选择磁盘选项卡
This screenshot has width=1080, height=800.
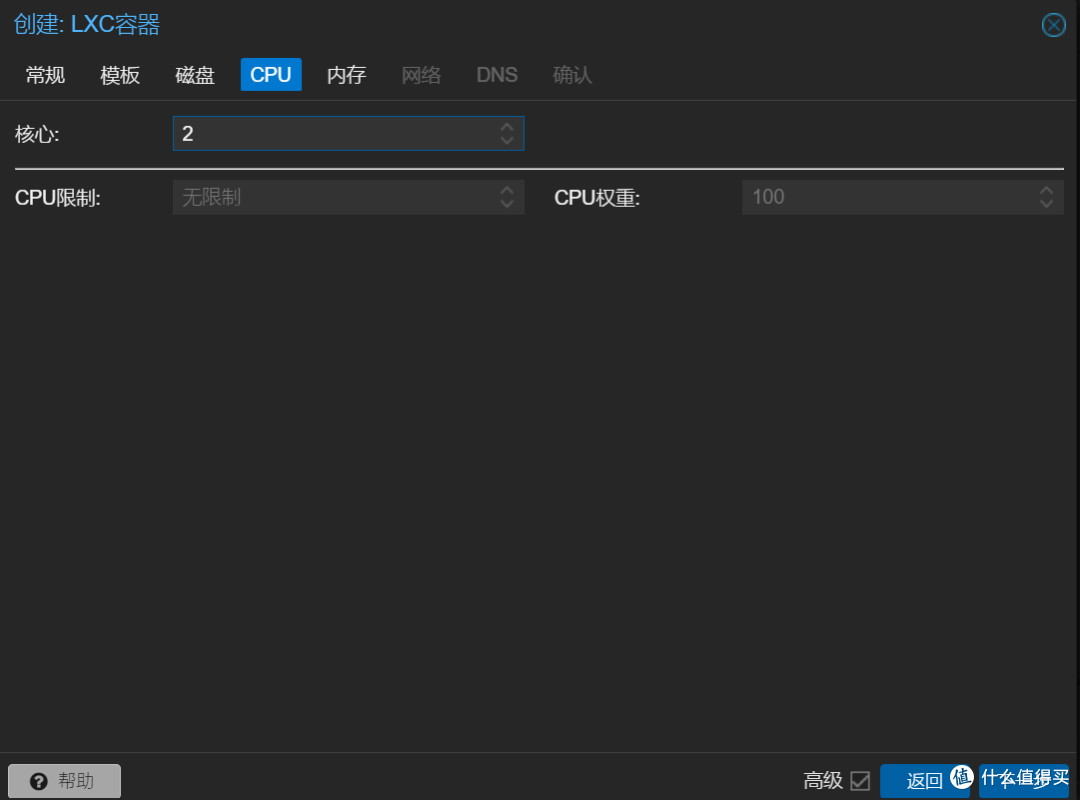pyautogui.click(x=194, y=74)
